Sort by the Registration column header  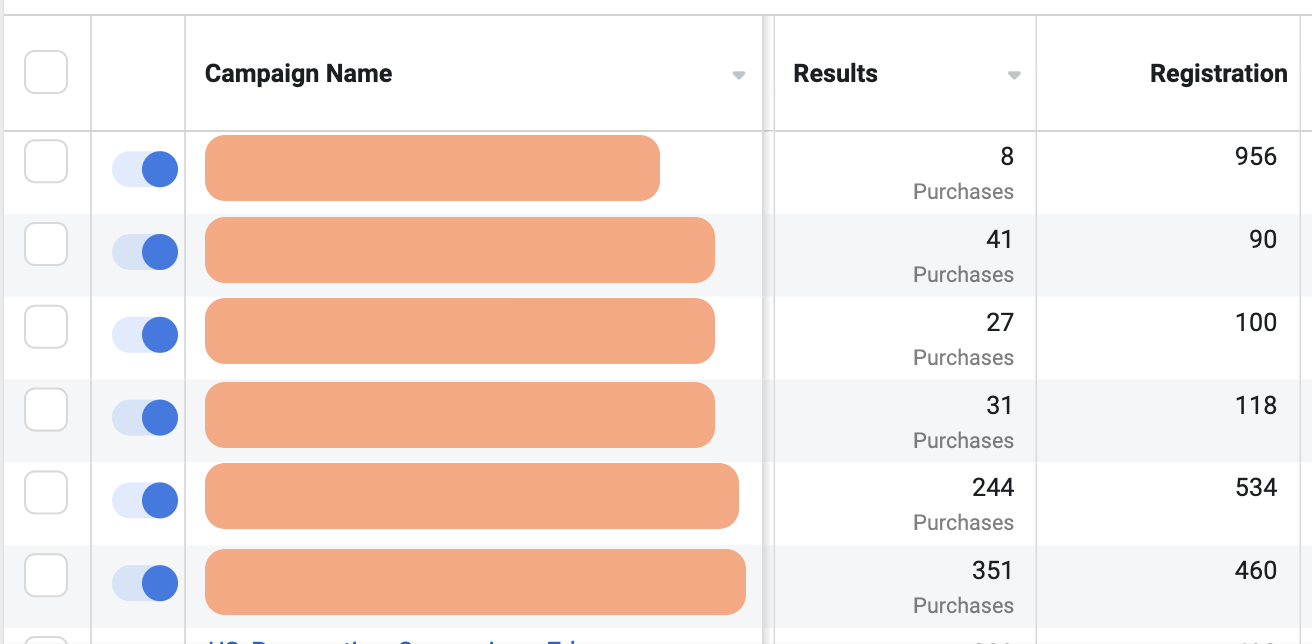coord(1218,73)
